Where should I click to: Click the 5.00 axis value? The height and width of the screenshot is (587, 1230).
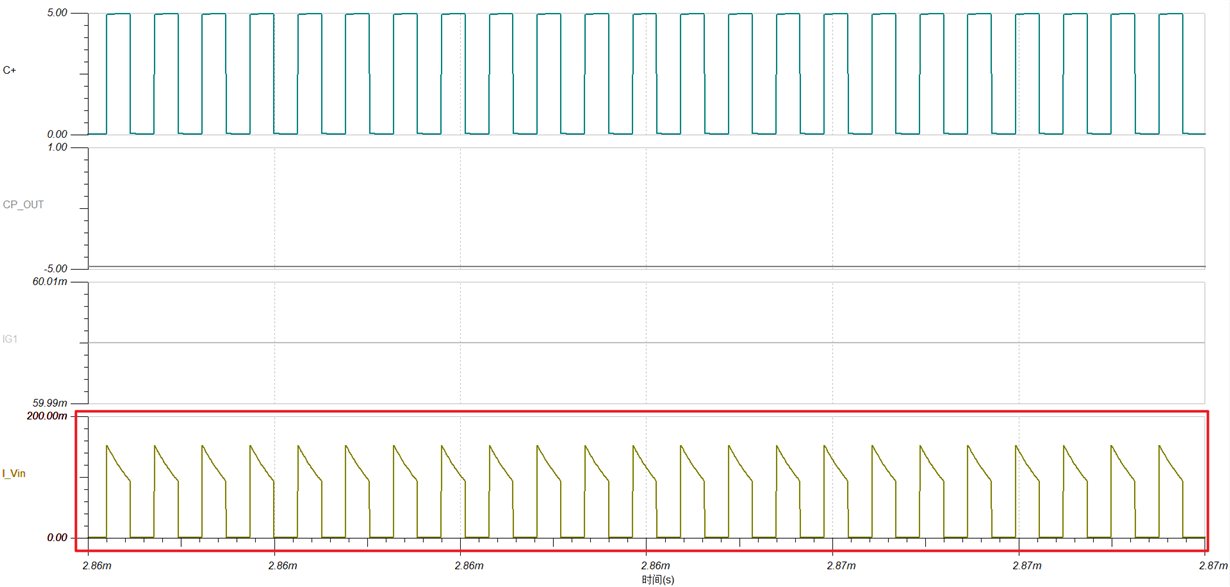coord(57,14)
